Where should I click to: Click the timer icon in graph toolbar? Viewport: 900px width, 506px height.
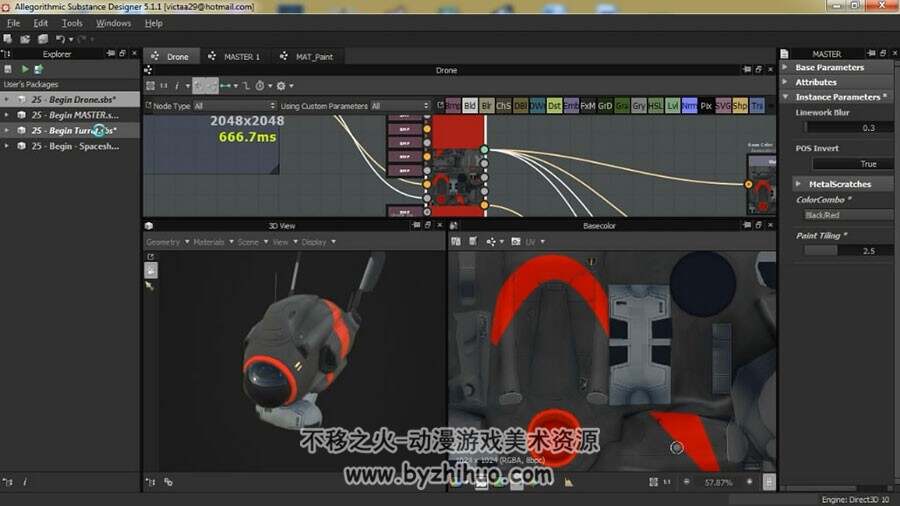260,85
